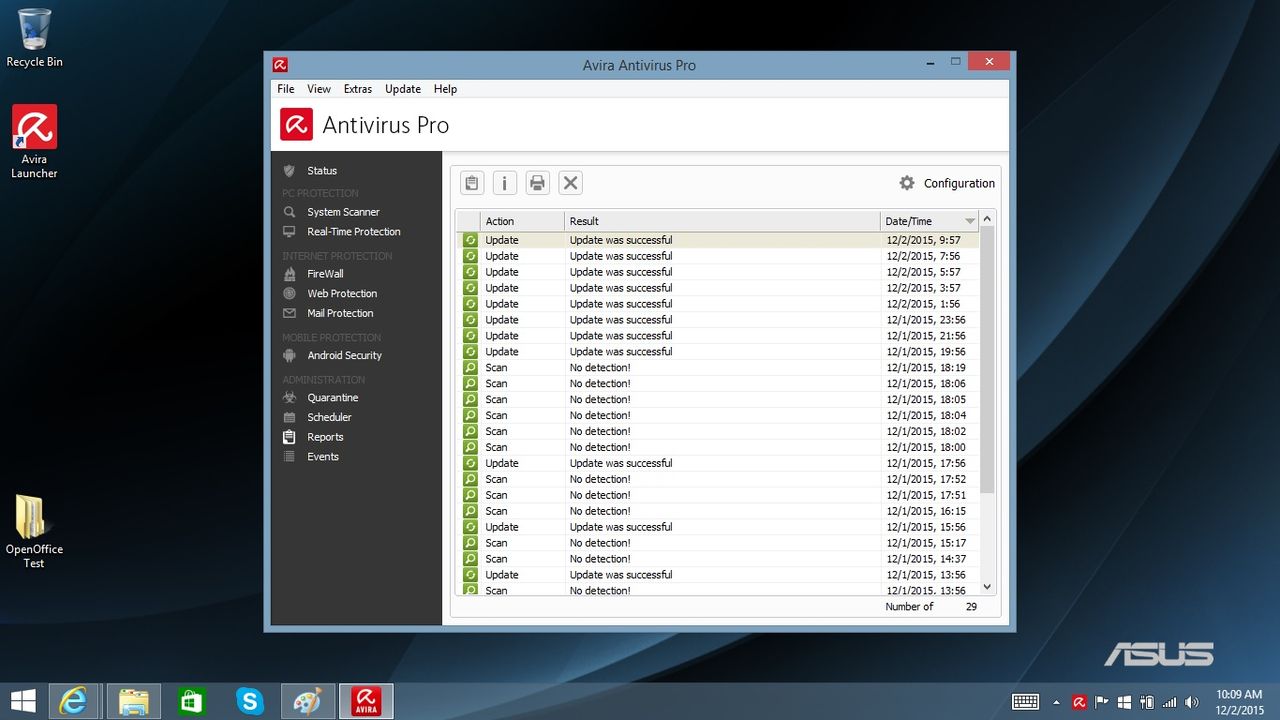This screenshot has width=1280, height=720.
Task: Select the Scan report from 12/1/2015, 18:19
Action: coord(718,368)
